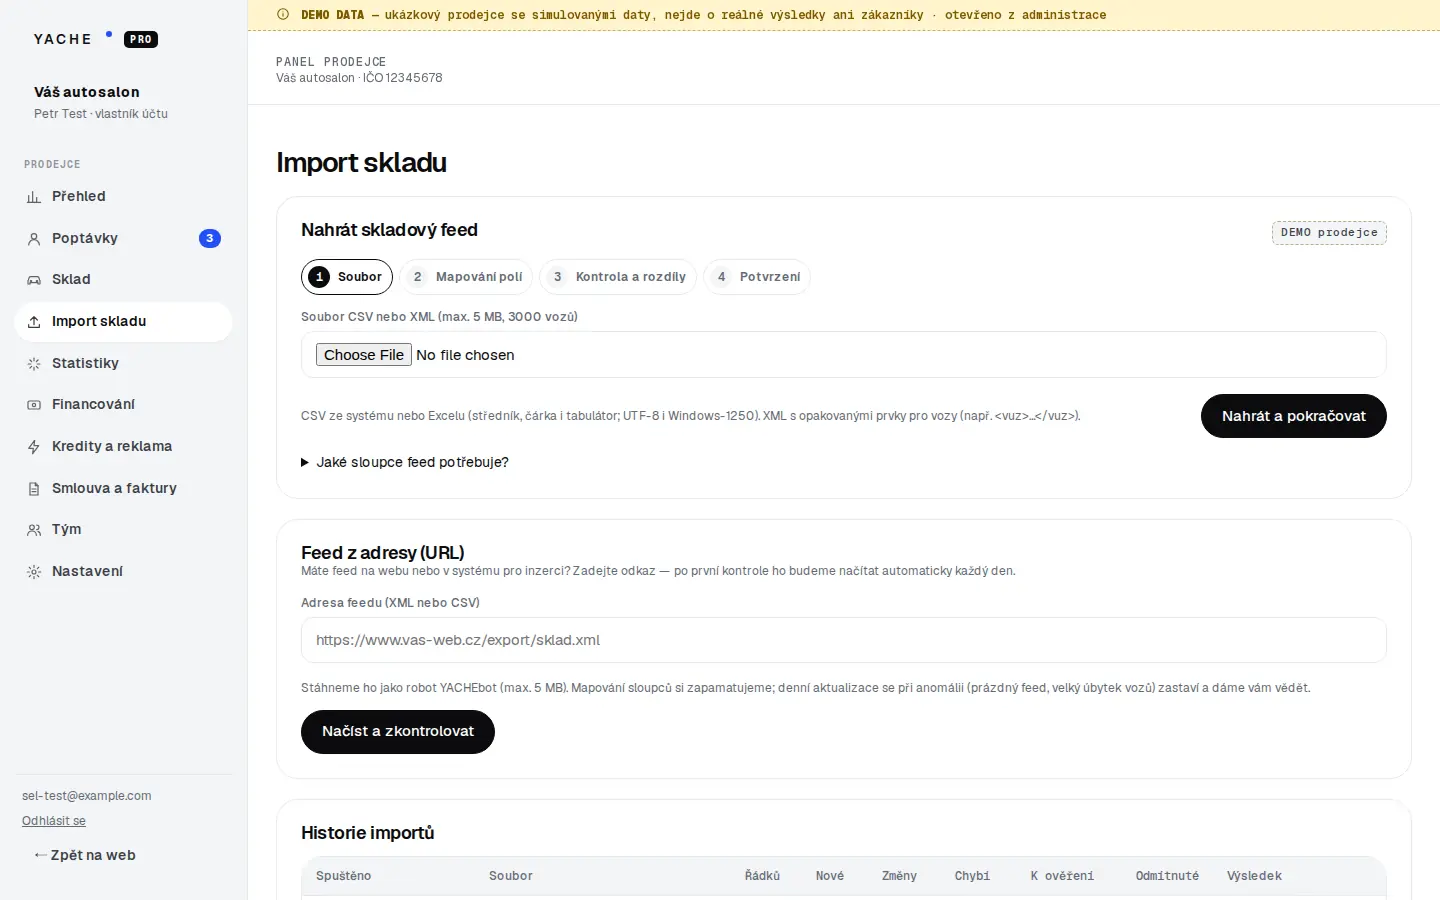Click the Řádků column header

tap(762, 876)
